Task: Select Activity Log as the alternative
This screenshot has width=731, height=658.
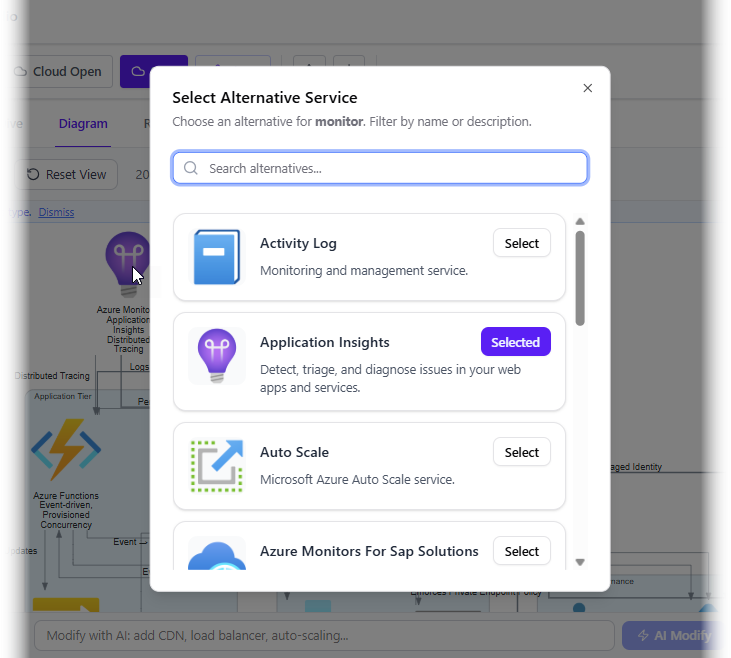Action: (521, 243)
